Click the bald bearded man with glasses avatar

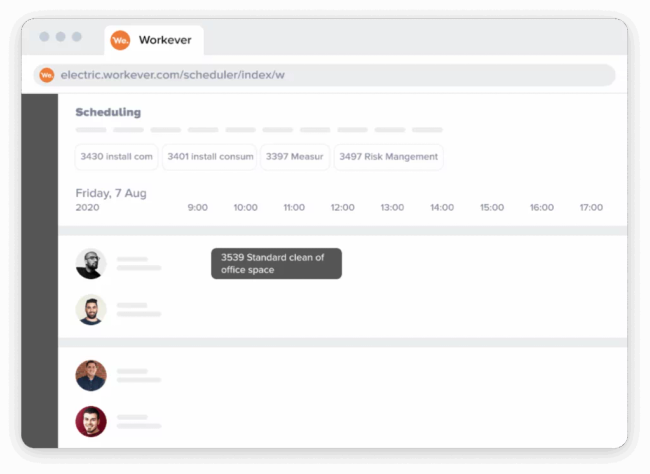pyautogui.click(x=91, y=264)
